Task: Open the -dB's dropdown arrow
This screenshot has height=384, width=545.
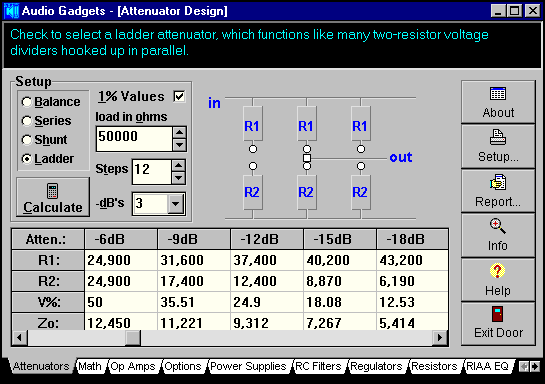Action: [176, 204]
